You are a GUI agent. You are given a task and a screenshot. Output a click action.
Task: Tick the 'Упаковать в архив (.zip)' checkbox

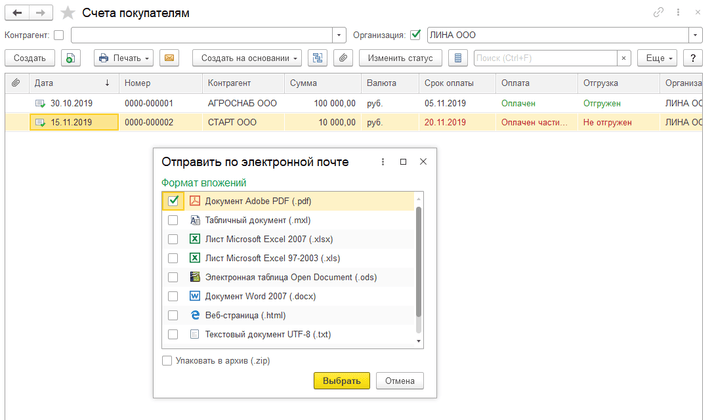coord(167,361)
